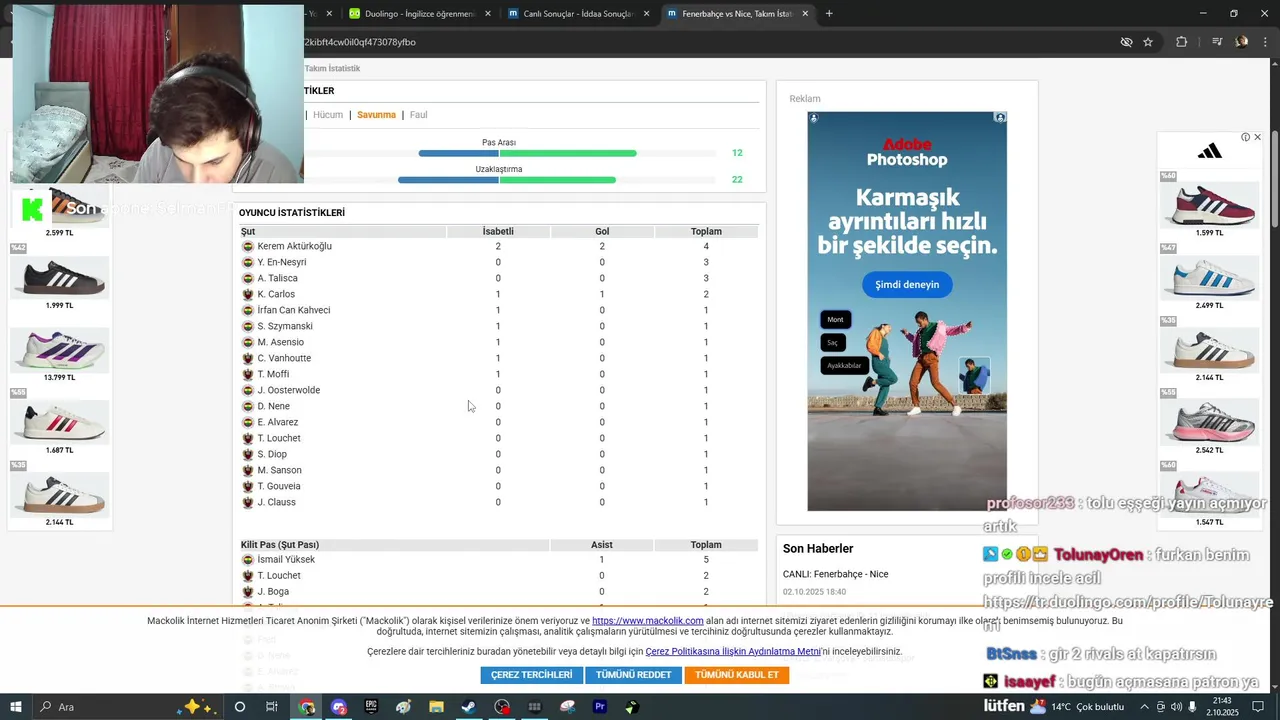The width and height of the screenshot is (1280, 720).
Task: Close the Adidas ad with the X
Action: coord(1257,137)
